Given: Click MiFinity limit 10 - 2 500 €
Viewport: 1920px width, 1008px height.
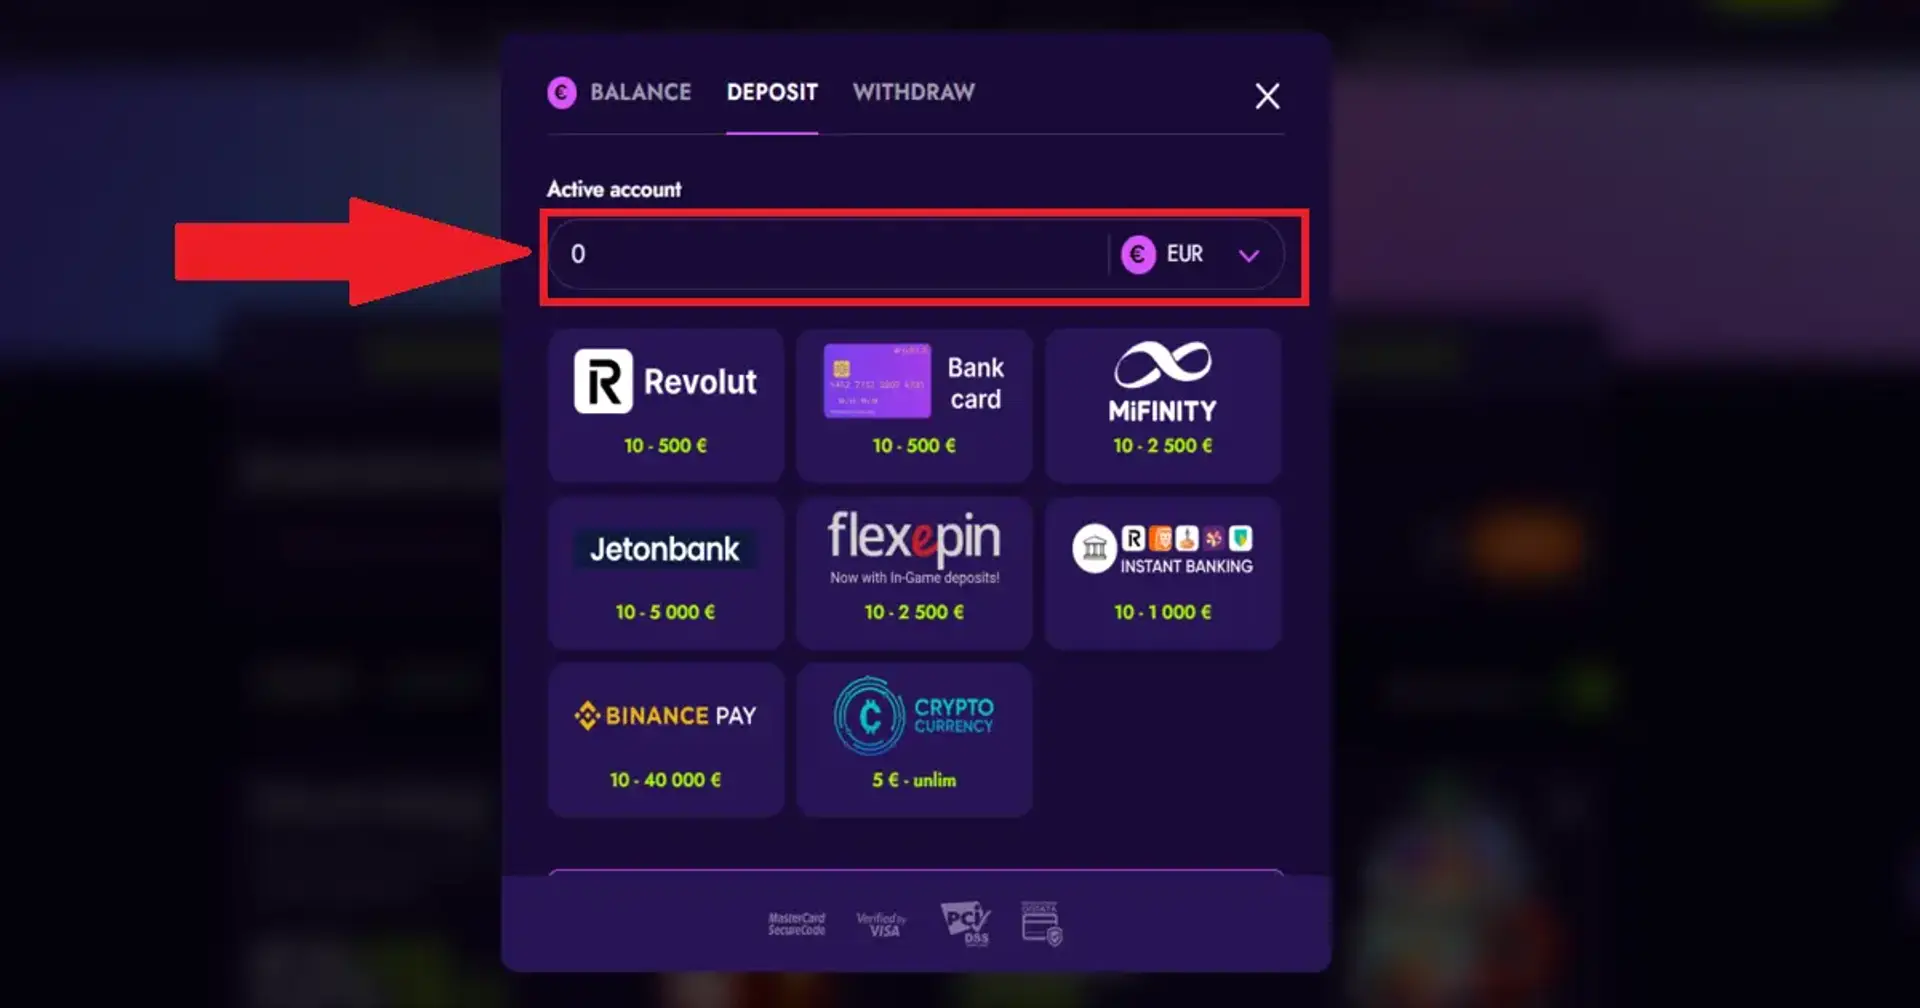Looking at the screenshot, I should (1163, 445).
